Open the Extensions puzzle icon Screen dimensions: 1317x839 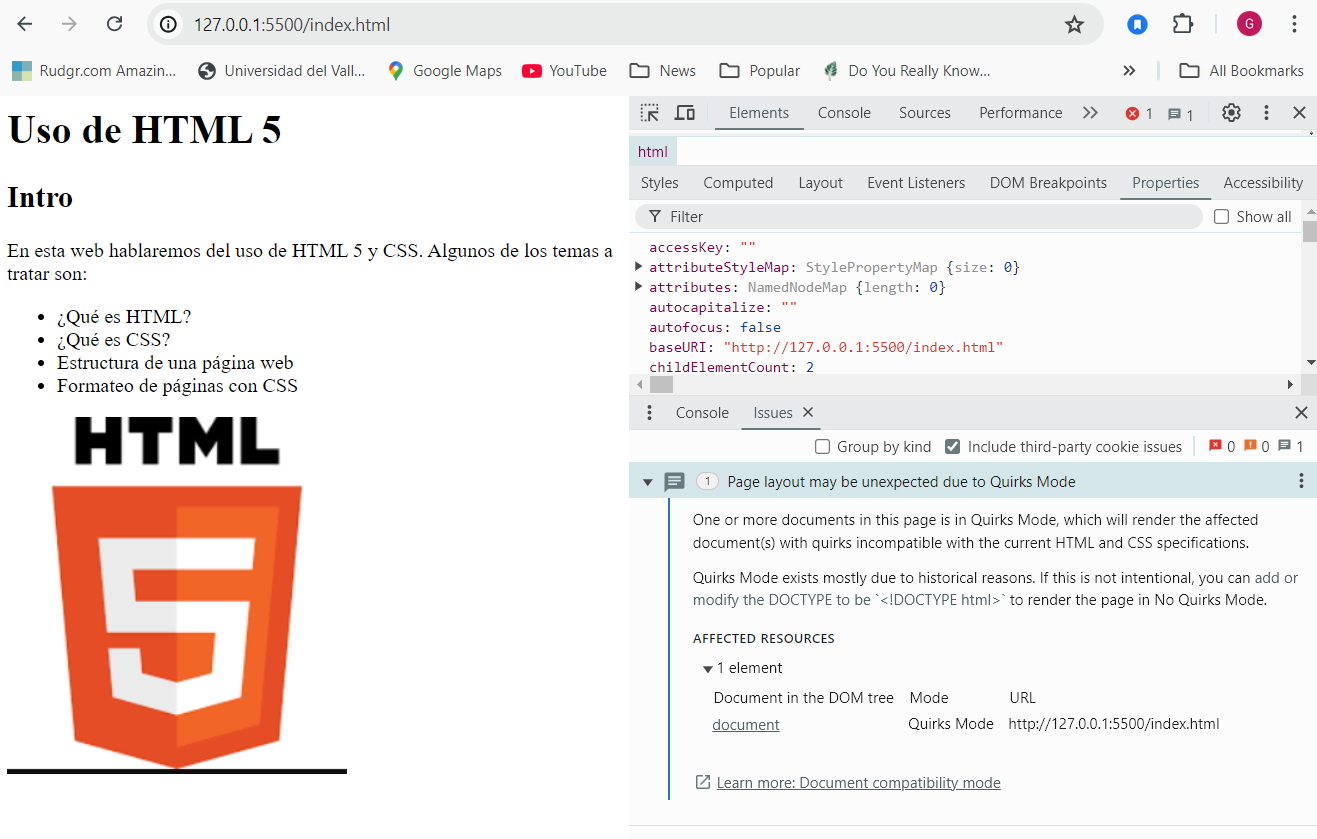[x=1183, y=24]
